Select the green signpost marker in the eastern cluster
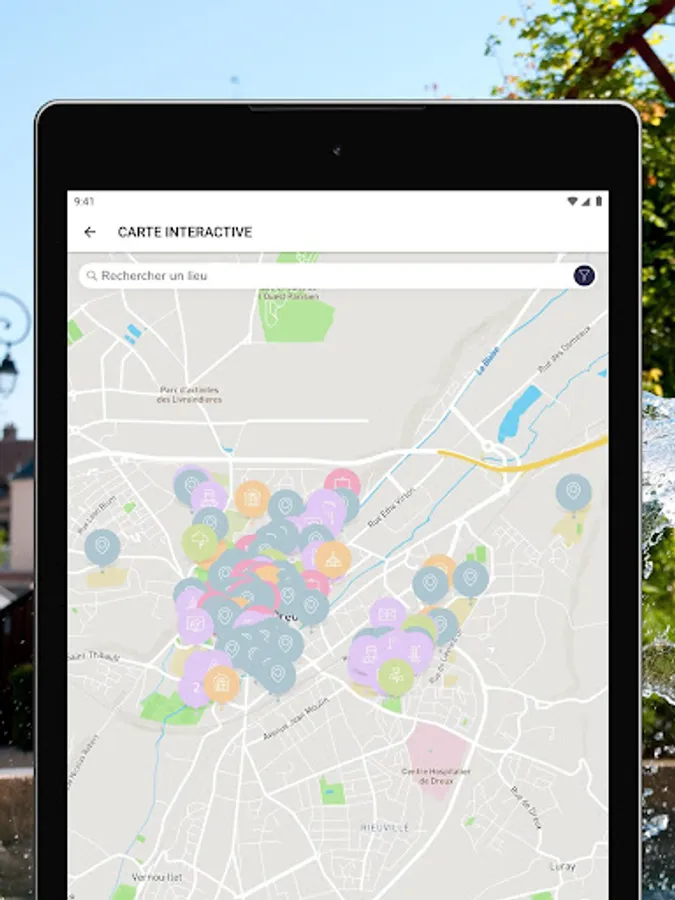Screen dimensions: 675x900 click(395, 676)
